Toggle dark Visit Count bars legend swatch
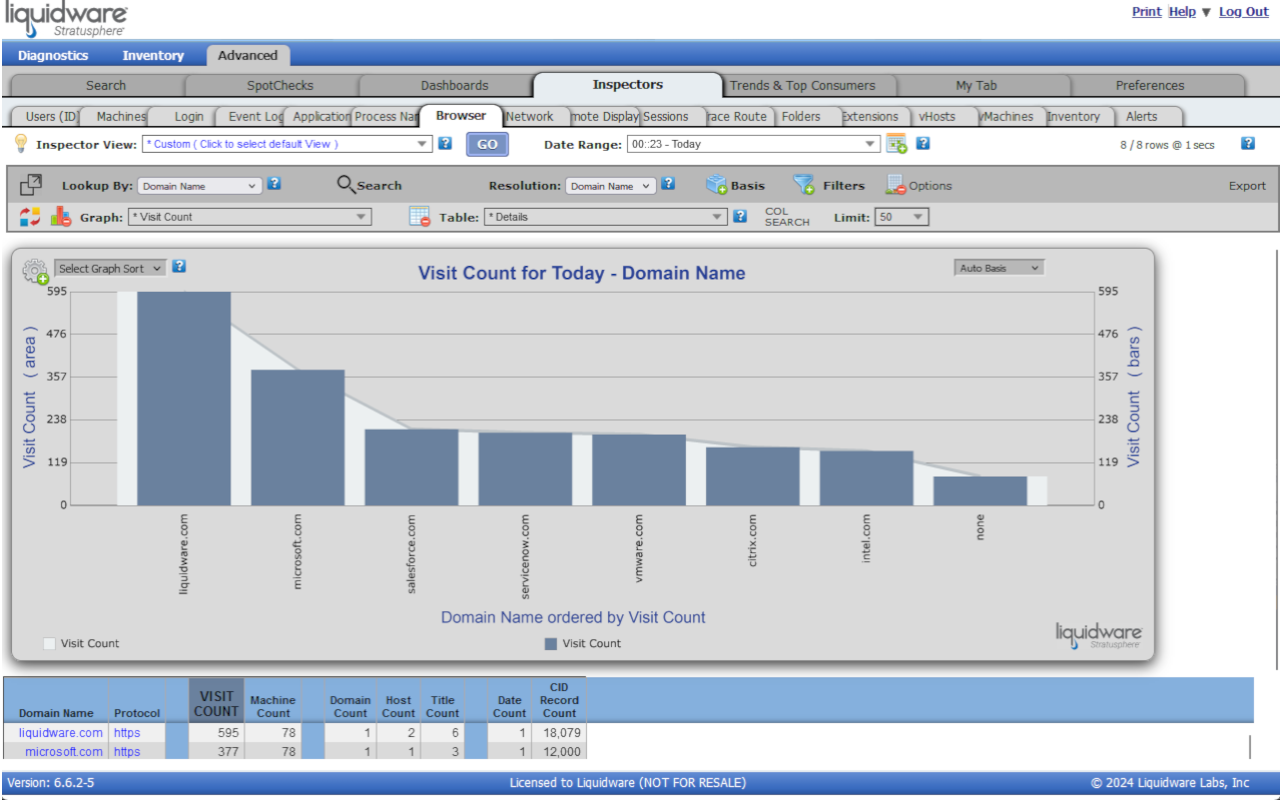Viewport: 1280px width, 800px height. 551,644
